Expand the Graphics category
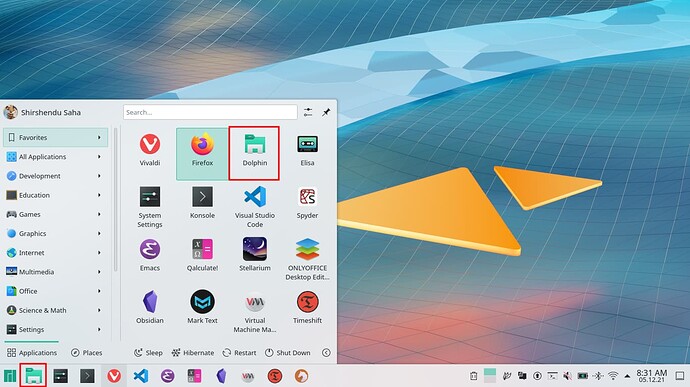 point(55,233)
